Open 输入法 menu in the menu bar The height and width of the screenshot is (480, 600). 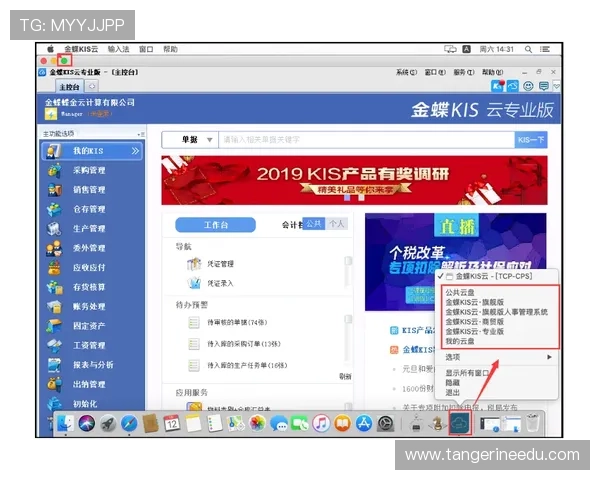pyautogui.click(x=118, y=49)
